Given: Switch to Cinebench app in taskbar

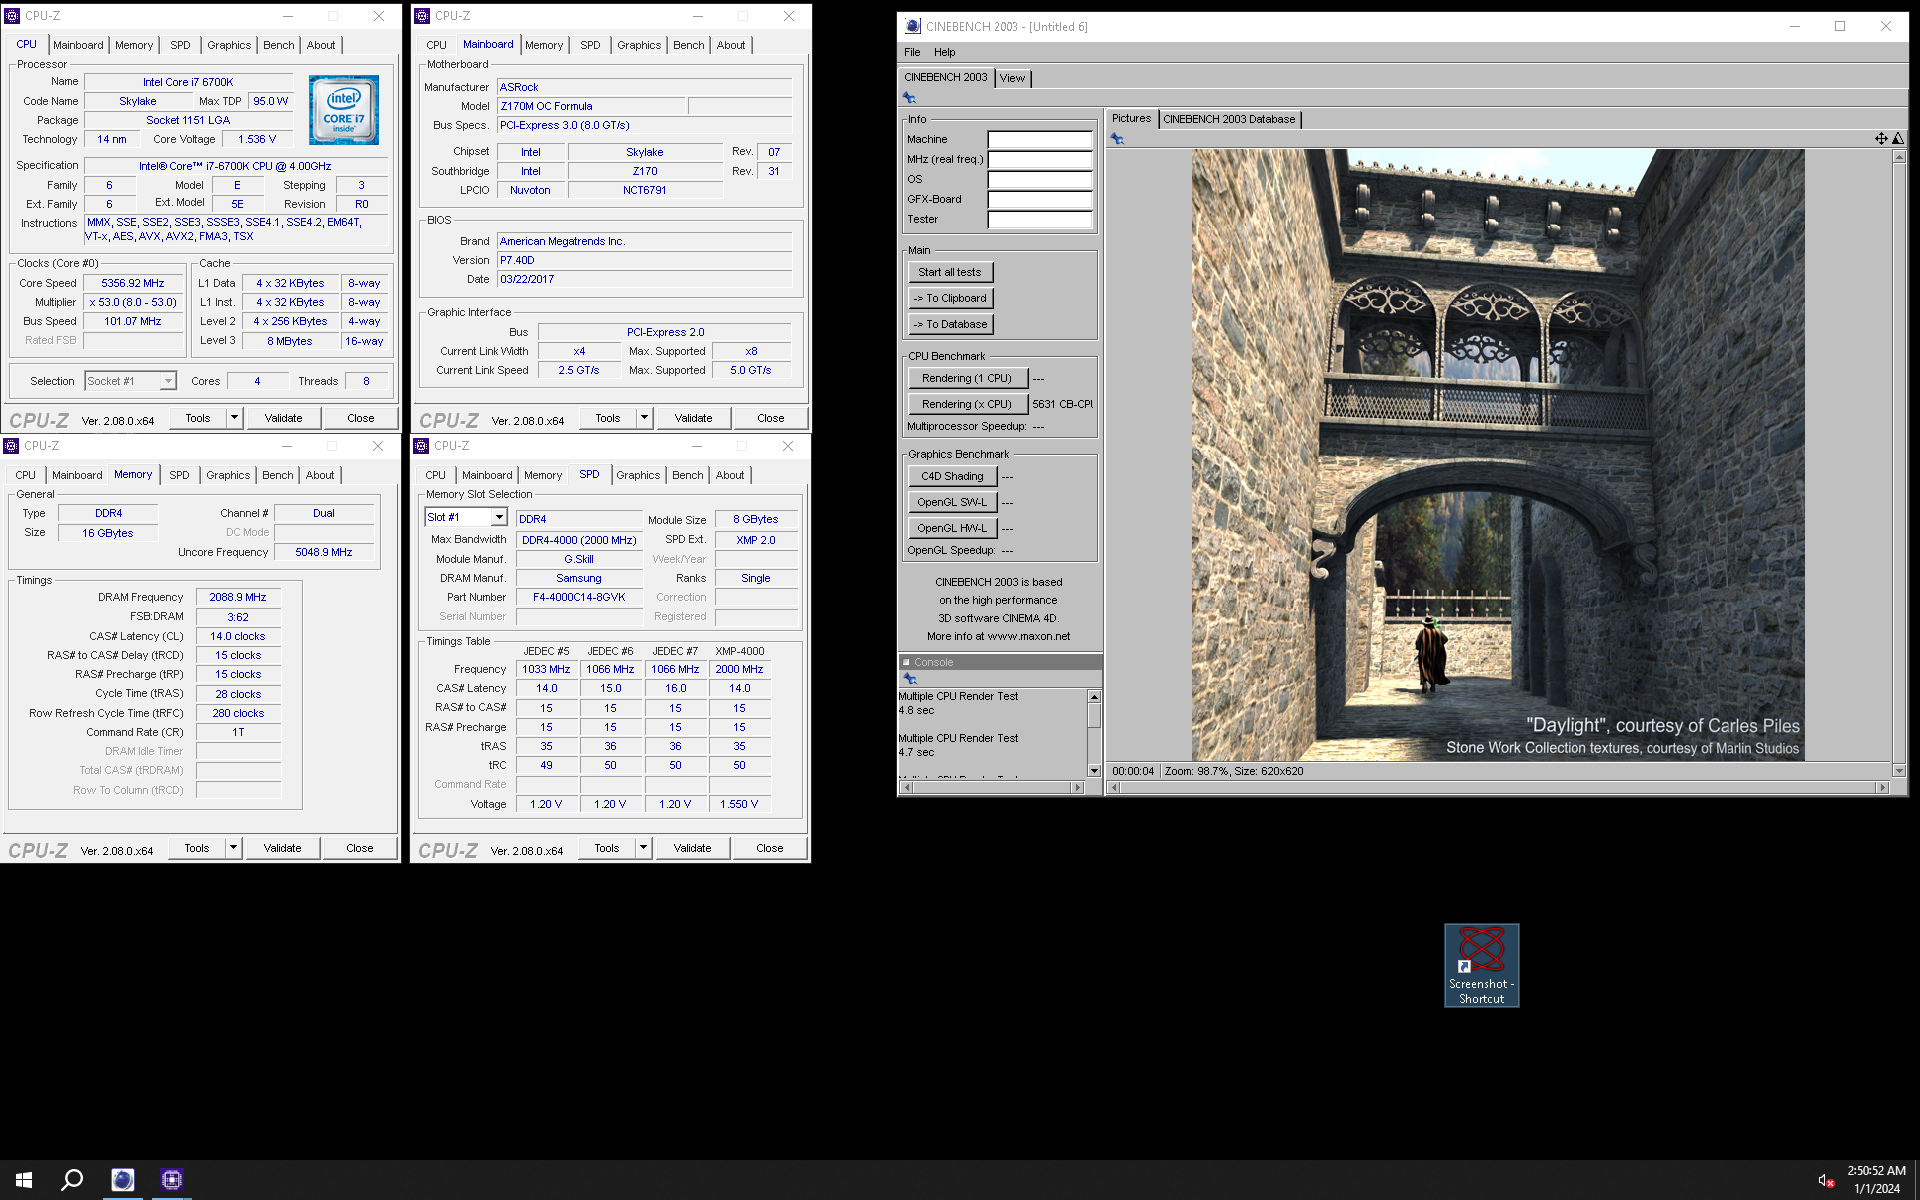Looking at the screenshot, I should click(122, 1180).
